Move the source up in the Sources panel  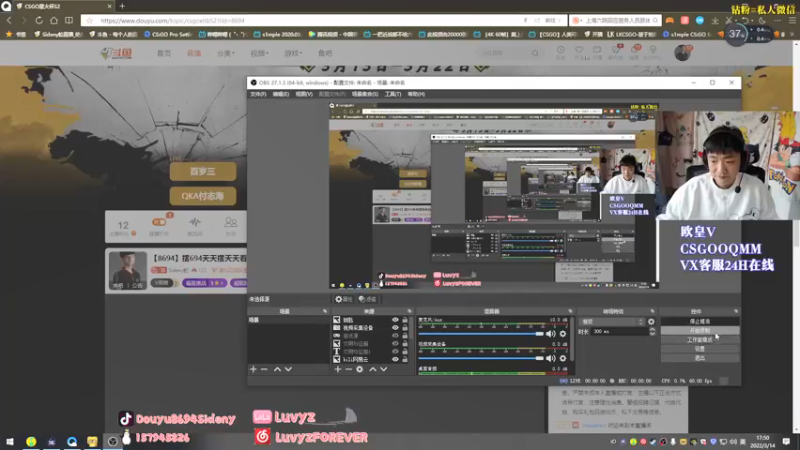point(372,369)
